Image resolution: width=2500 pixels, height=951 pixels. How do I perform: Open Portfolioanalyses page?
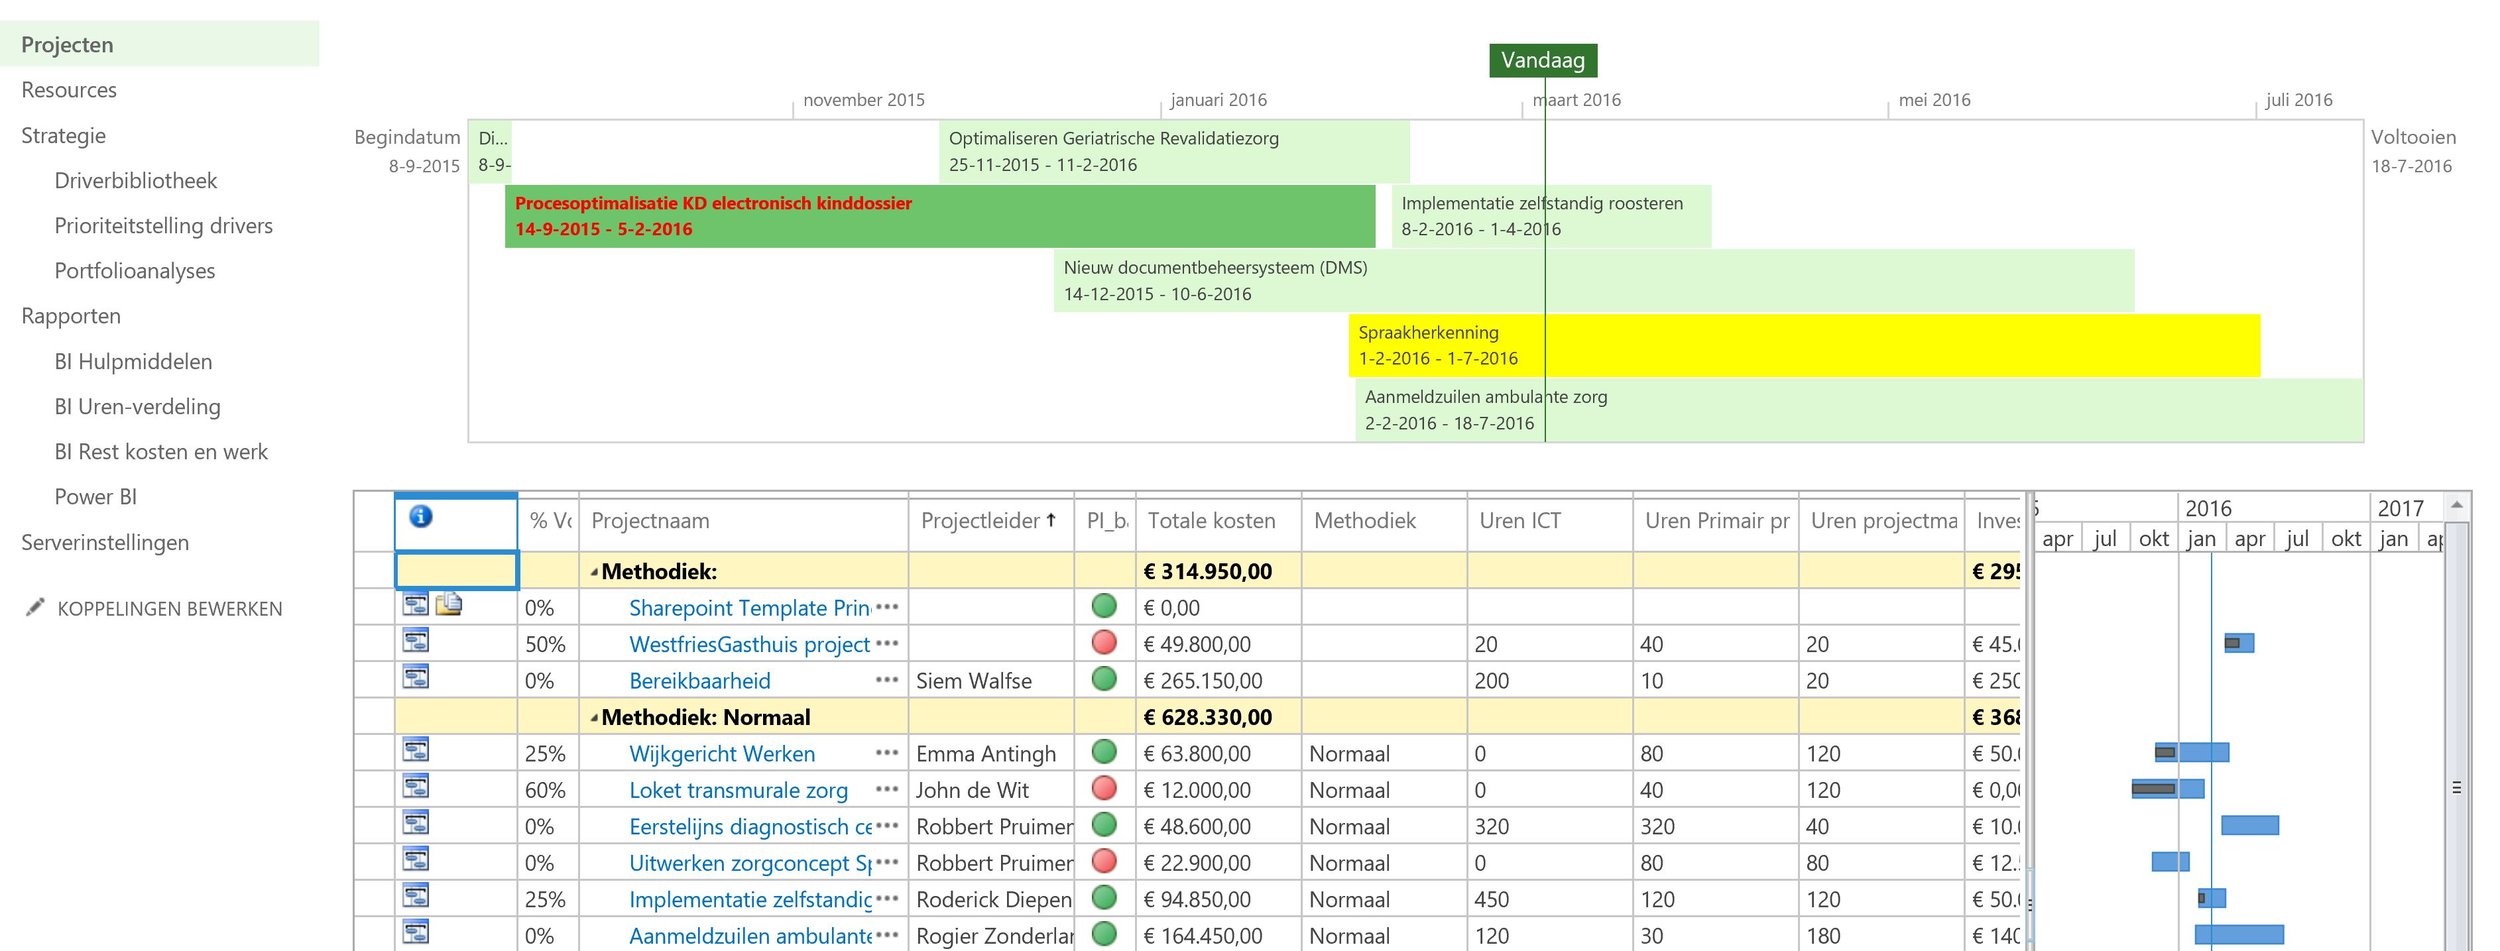click(135, 271)
